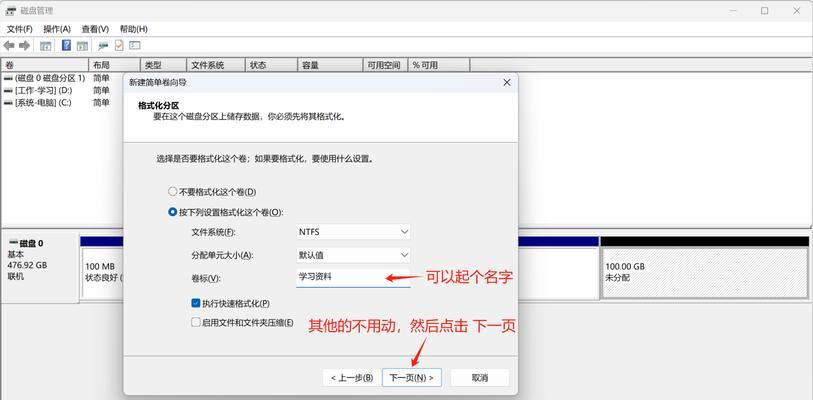
Task: Open the 帮助(H) menu
Action: [x=133, y=29]
